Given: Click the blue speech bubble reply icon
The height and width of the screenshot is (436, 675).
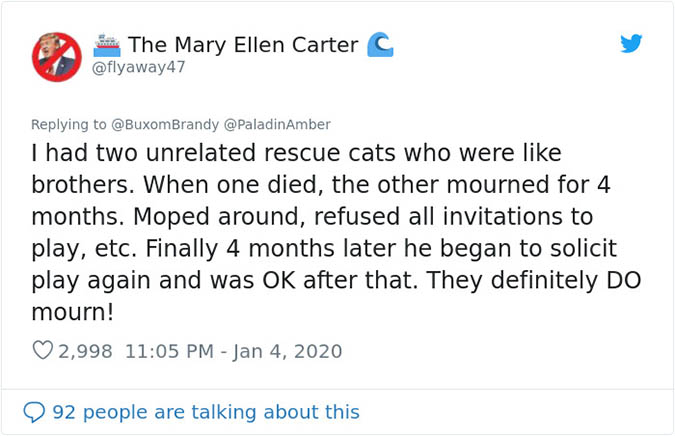Looking at the screenshot, I should pos(35,411).
